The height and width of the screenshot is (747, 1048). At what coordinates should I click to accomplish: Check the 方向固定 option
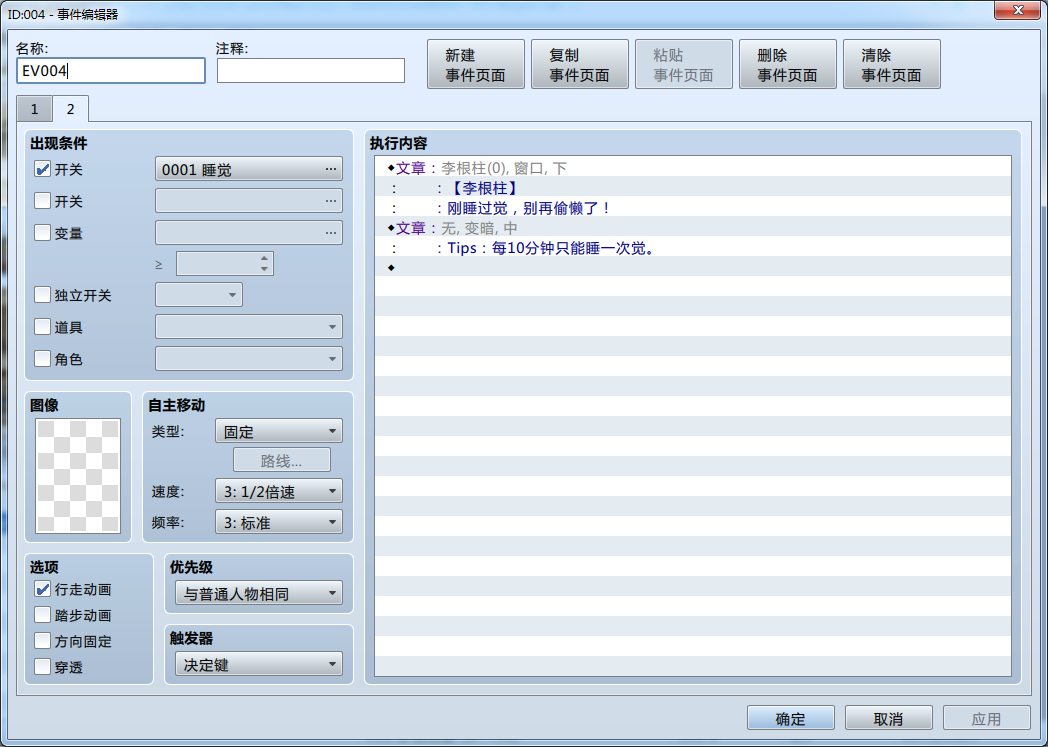pos(42,641)
